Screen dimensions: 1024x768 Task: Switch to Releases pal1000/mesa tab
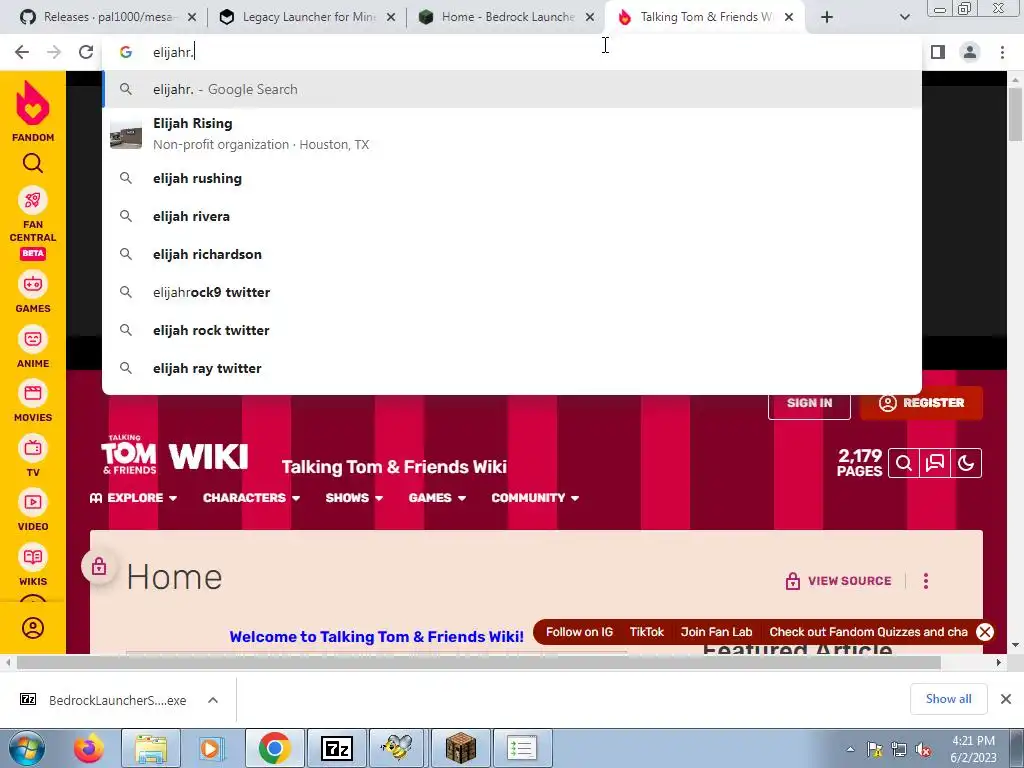[108, 17]
